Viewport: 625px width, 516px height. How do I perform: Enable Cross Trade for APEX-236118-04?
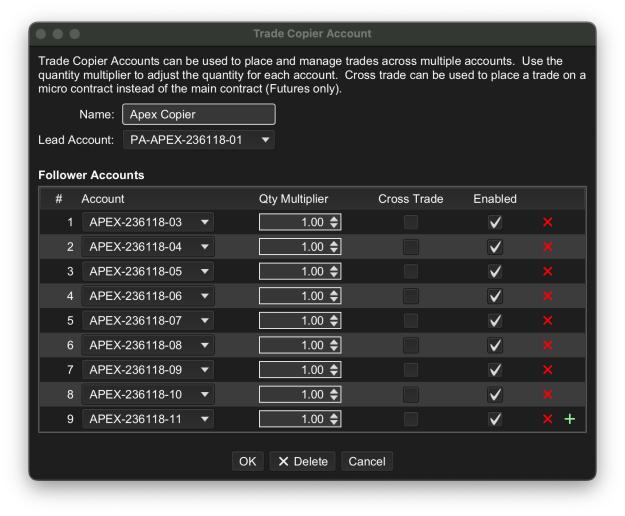click(411, 247)
